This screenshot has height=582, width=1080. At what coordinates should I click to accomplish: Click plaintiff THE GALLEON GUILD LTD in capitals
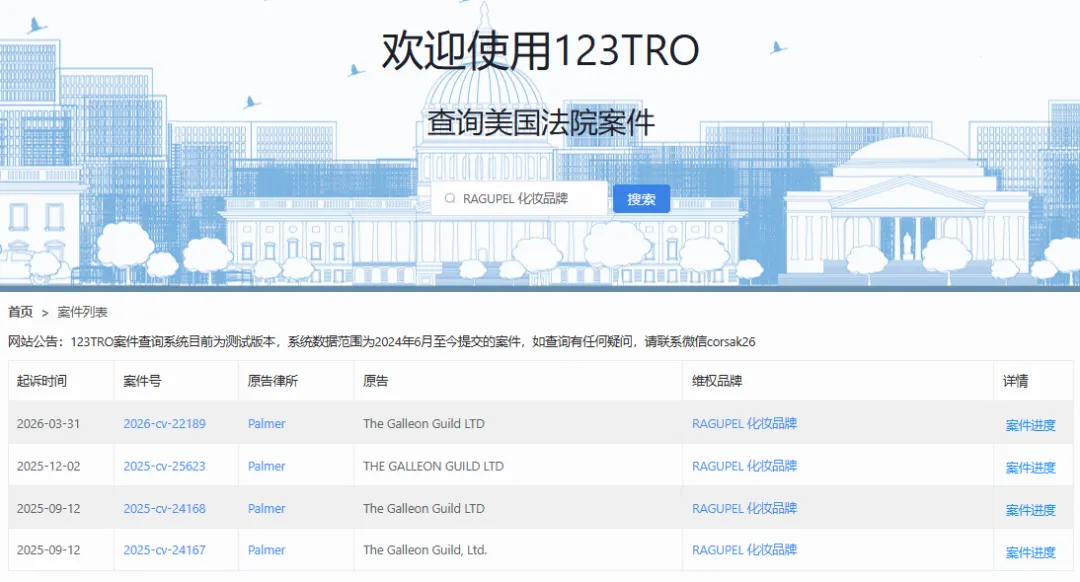point(433,466)
